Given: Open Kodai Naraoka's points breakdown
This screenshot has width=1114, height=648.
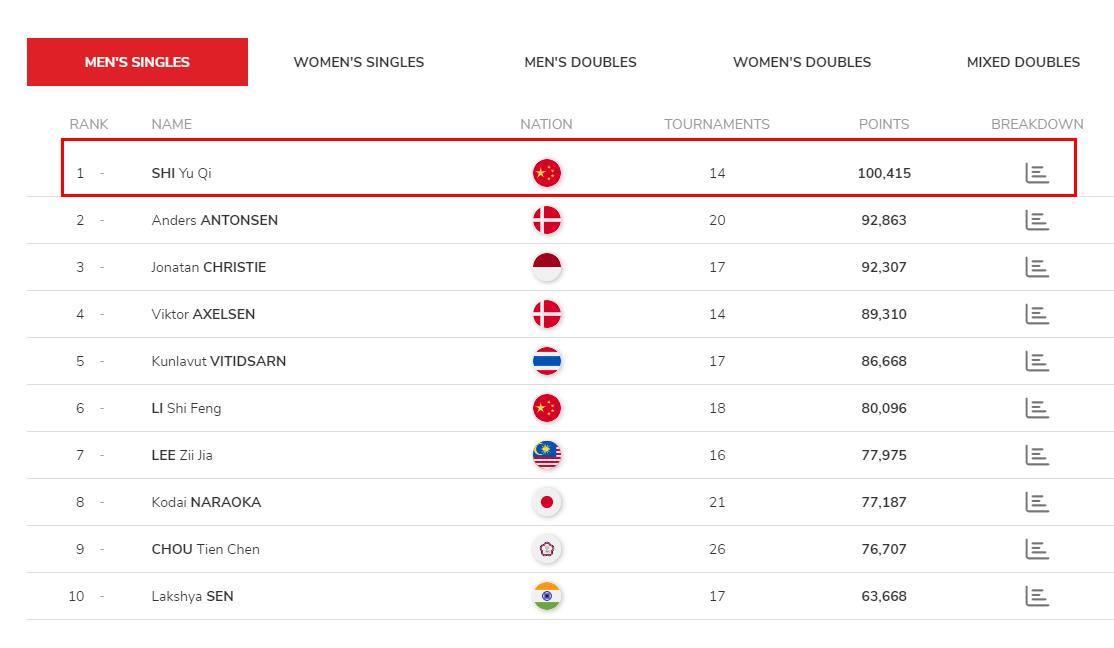Looking at the screenshot, I should tap(1037, 502).
